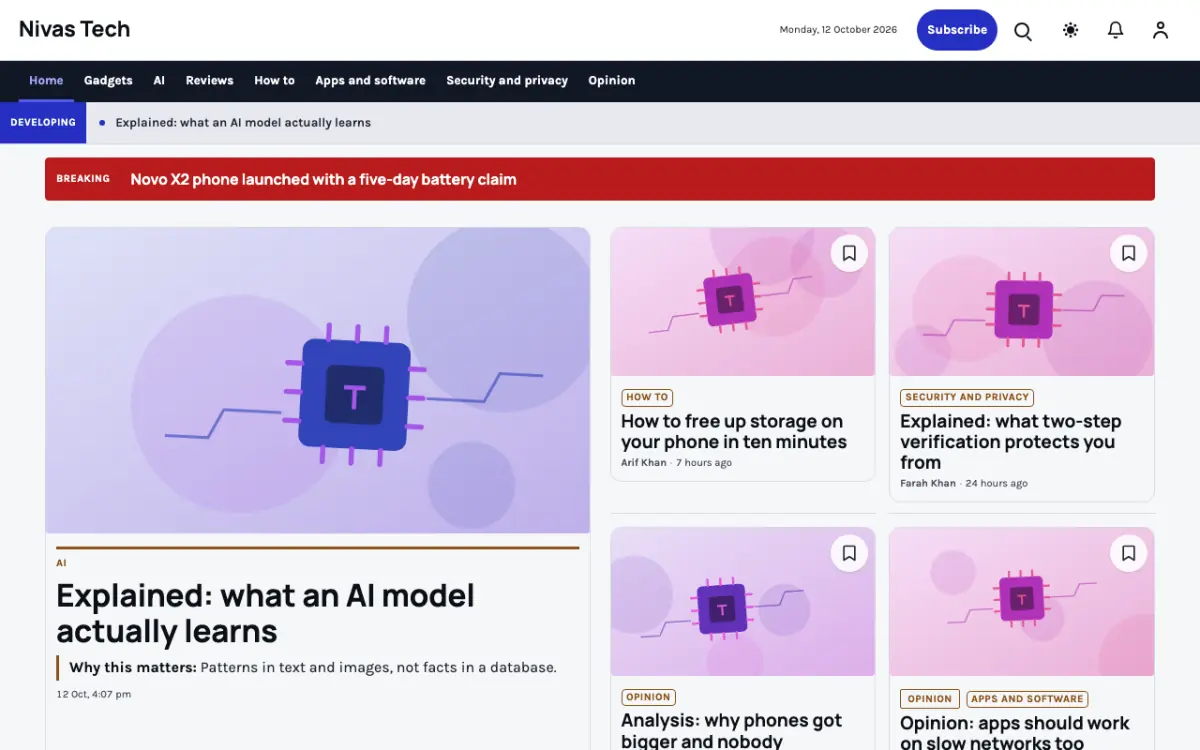Bookmark the slow networks opinion article
1200x750 pixels.
click(x=1128, y=553)
